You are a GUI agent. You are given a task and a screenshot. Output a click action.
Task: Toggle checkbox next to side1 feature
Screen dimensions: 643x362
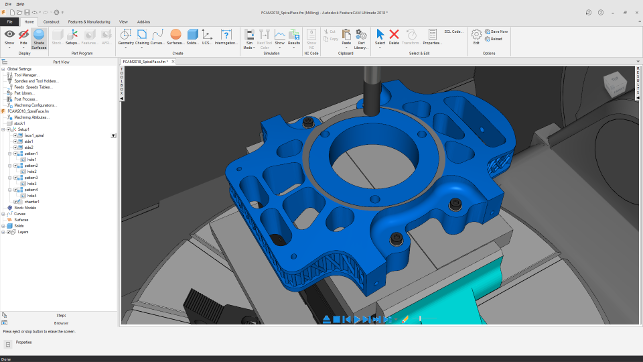(15, 141)
